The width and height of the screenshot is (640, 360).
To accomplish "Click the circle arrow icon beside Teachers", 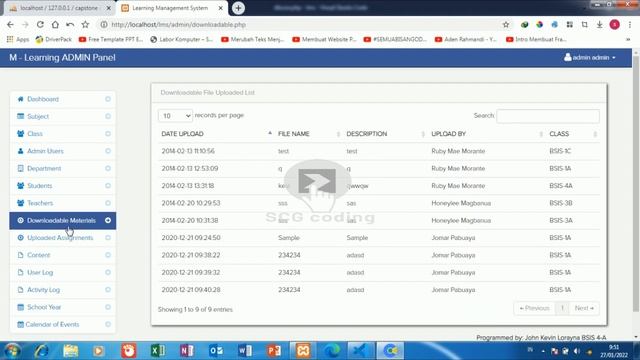I will click(x=108, y=203).
